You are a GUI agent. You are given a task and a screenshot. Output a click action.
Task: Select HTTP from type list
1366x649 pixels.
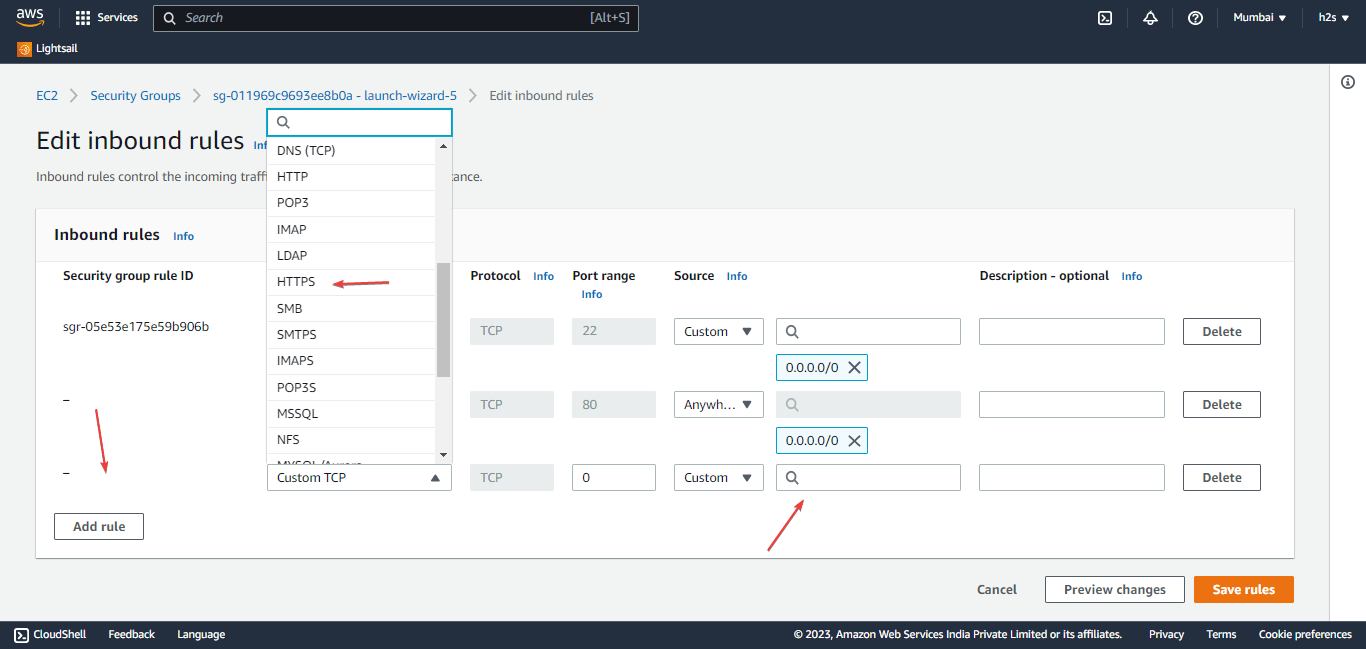click(x=351, y=177)
